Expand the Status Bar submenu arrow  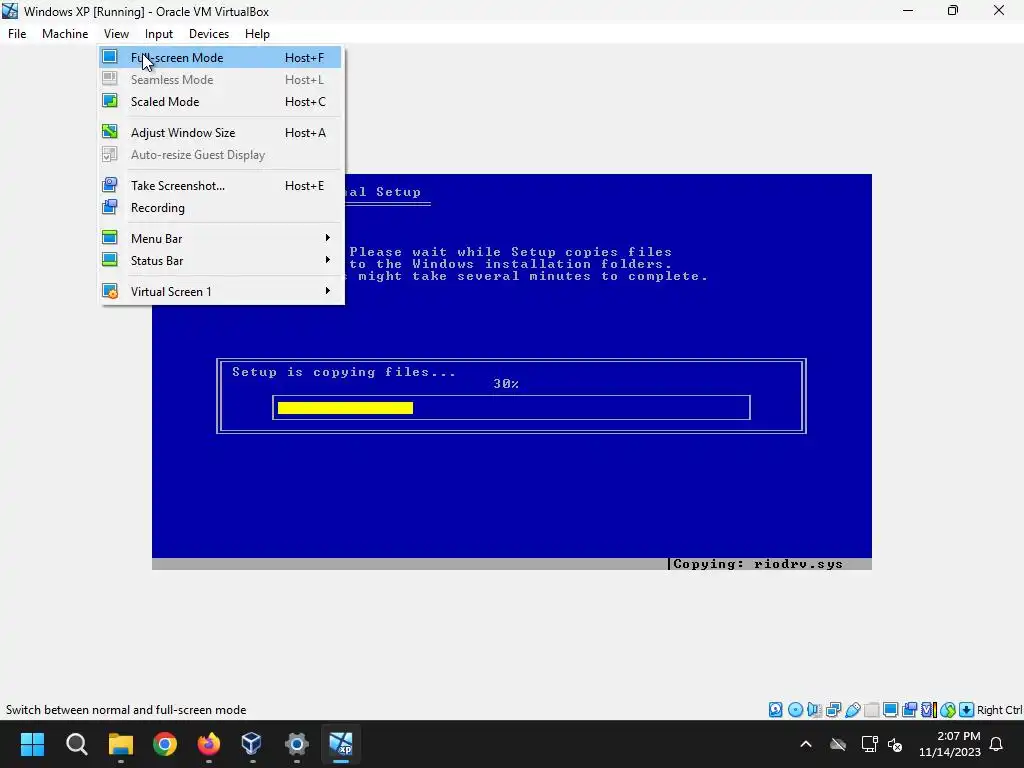tap(328, 260)
